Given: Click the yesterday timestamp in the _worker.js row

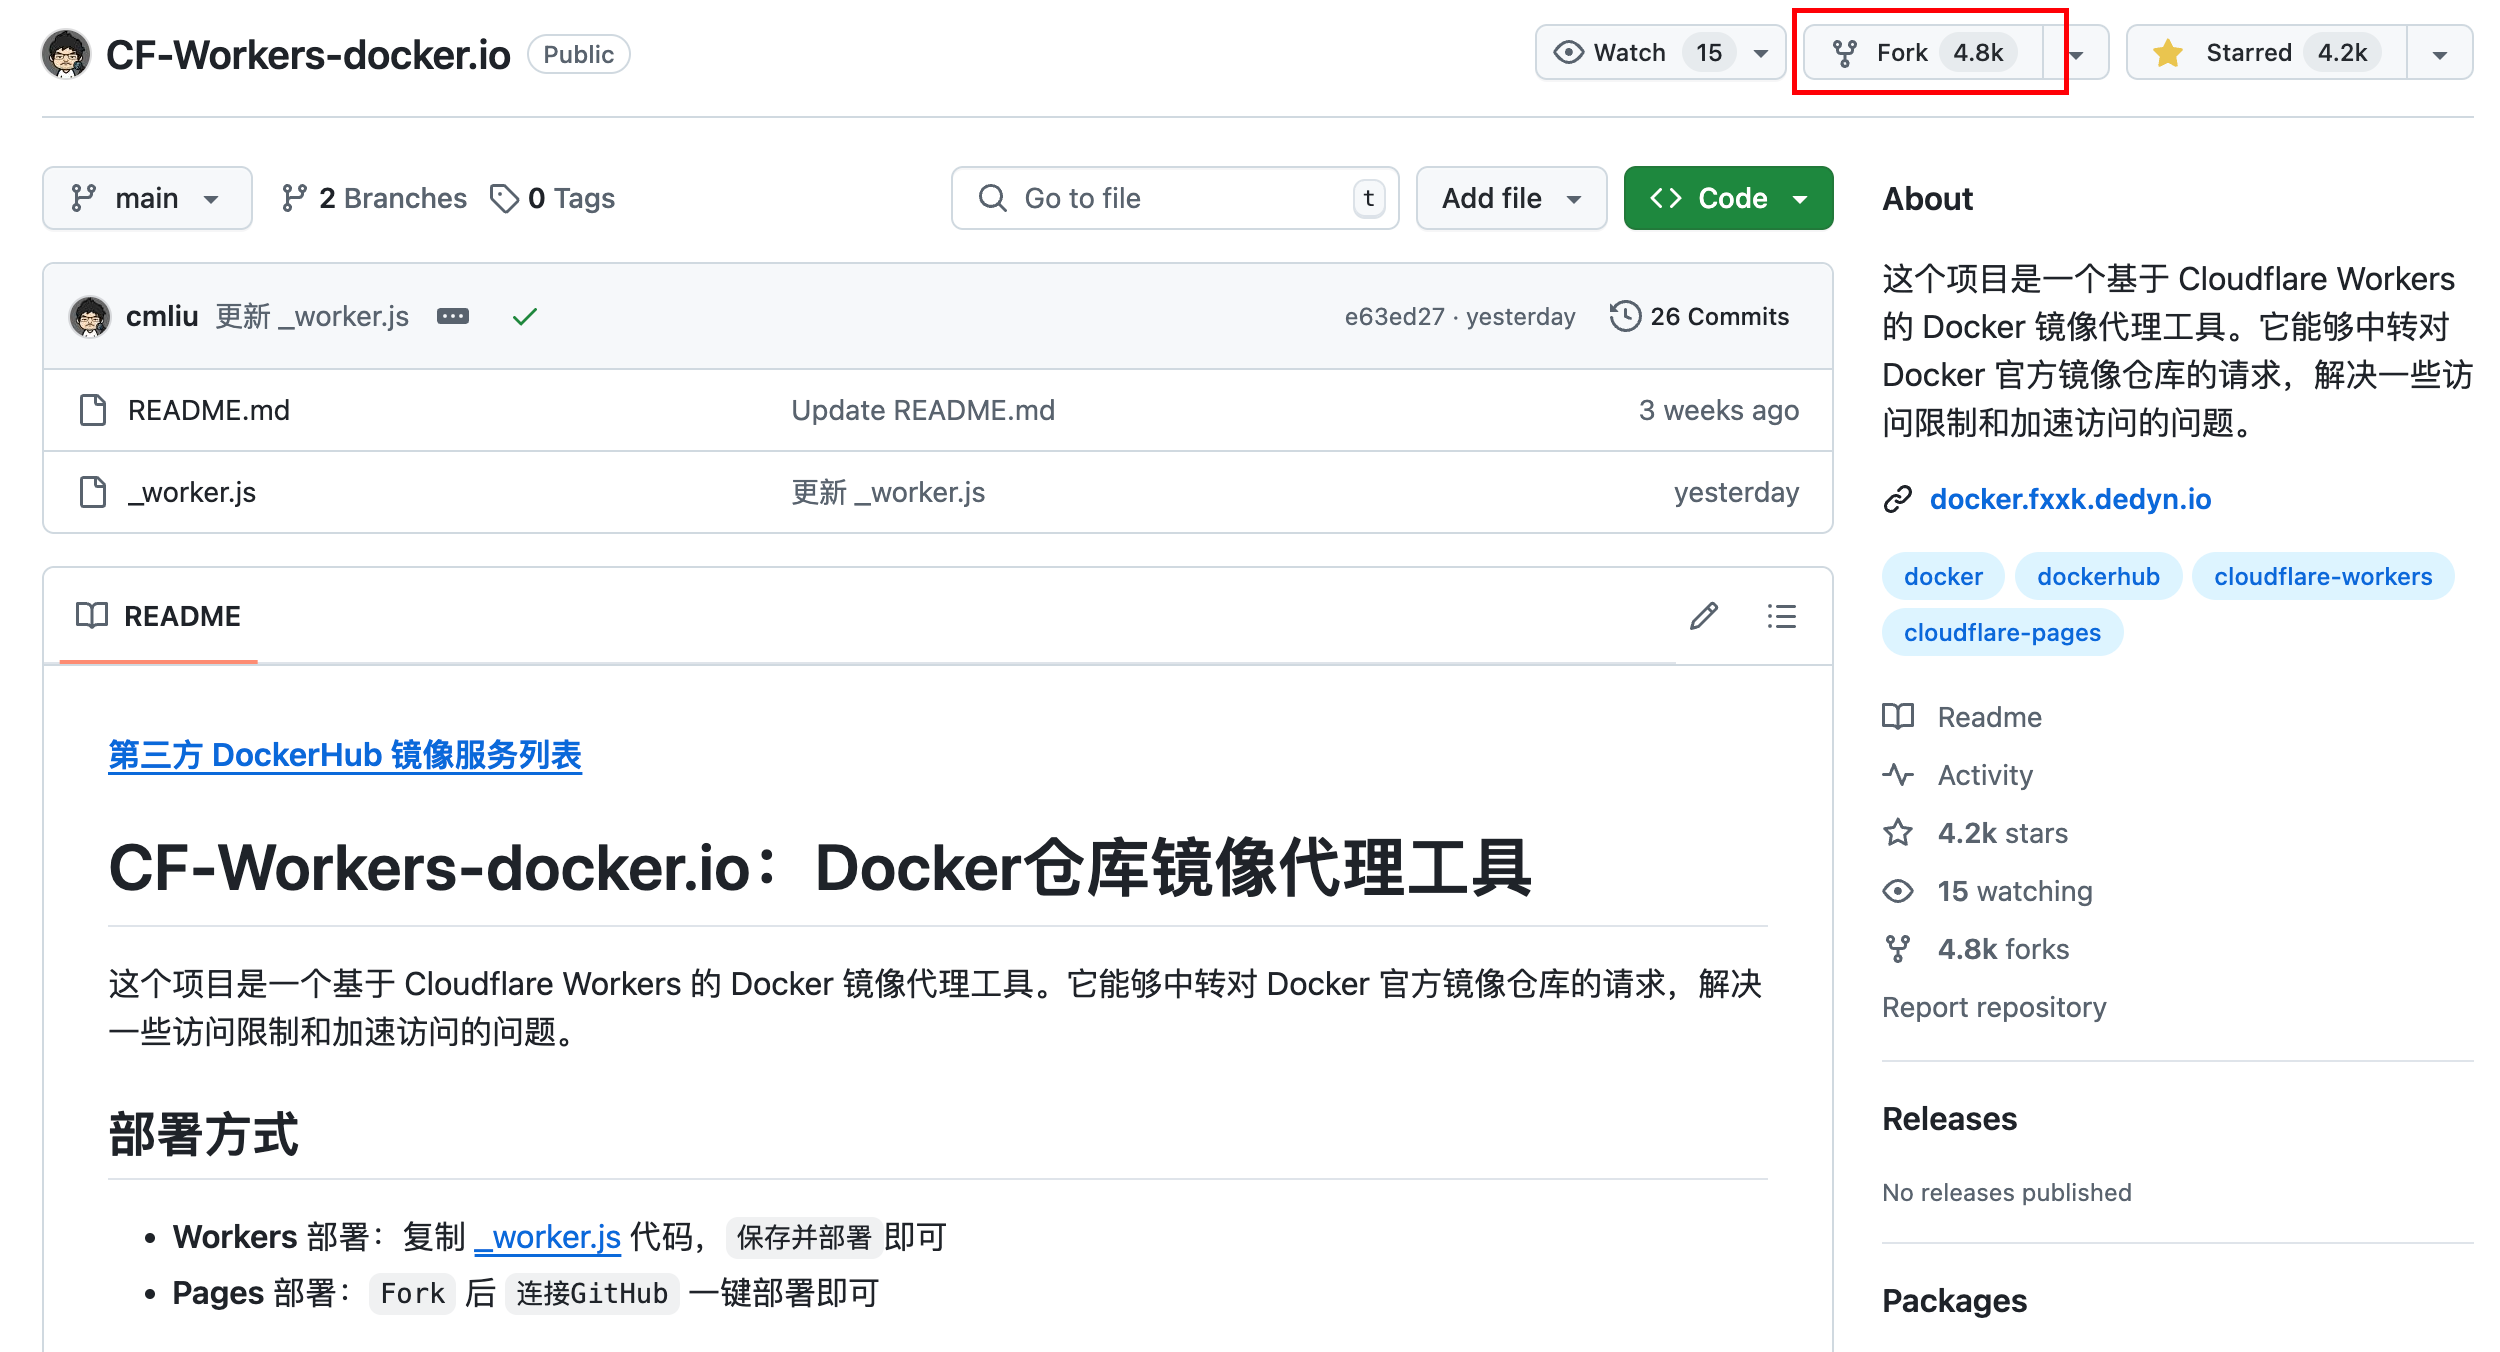Looking at the screenshot, I should coord(1736,492).
